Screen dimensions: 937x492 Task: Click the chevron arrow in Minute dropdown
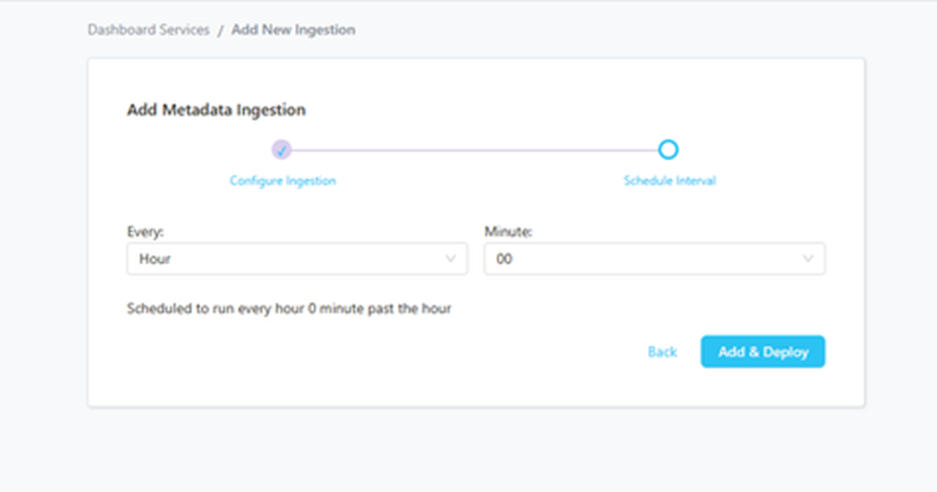[x=808, y=259]
